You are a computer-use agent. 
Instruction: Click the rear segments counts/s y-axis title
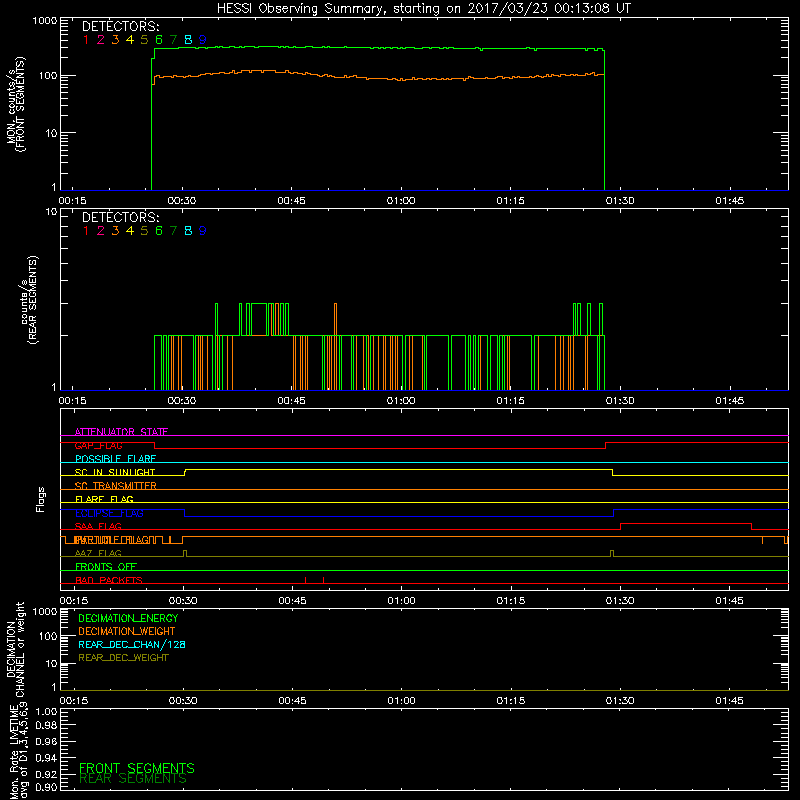tap(29, 300)
